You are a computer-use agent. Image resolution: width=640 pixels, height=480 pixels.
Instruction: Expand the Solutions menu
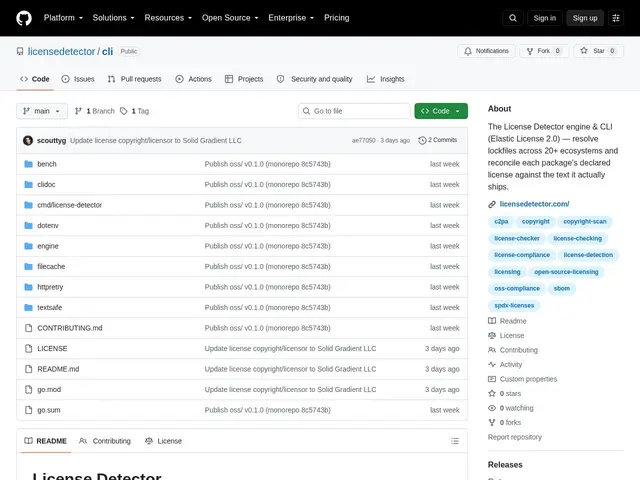(113, 18)
